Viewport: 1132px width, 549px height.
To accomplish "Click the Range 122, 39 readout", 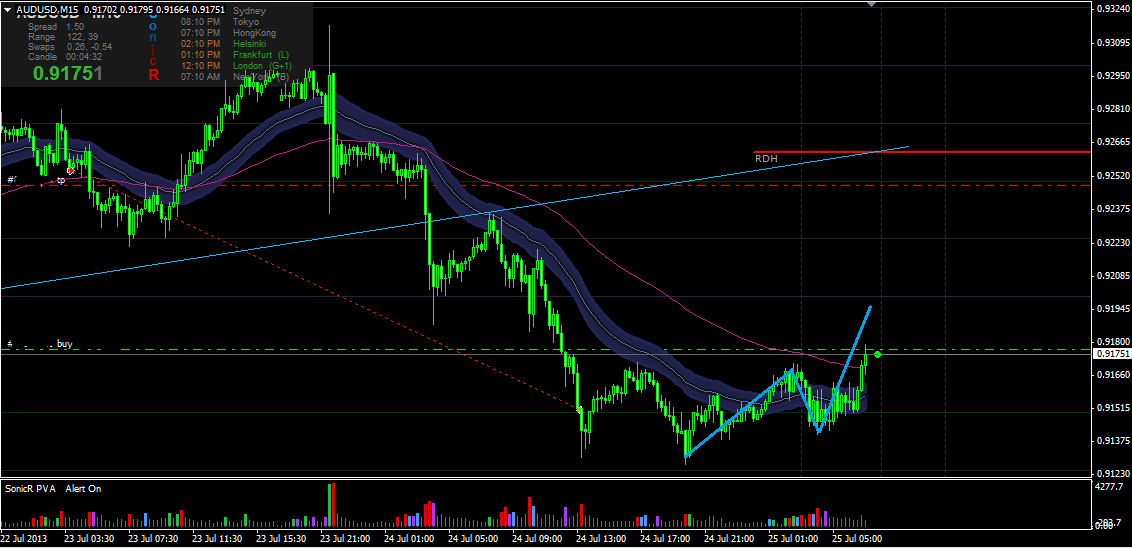I will [x=63, y=37].
